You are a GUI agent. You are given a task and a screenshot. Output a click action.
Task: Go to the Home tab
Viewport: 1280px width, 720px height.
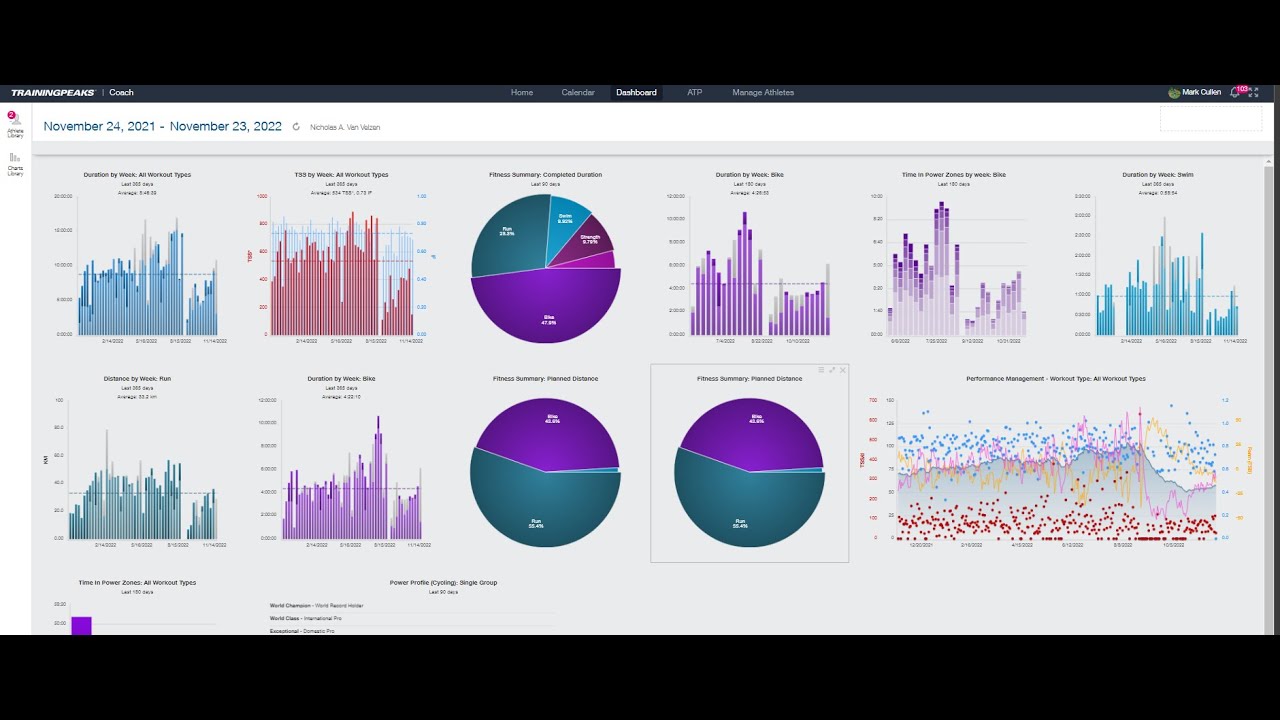(522, 93)
